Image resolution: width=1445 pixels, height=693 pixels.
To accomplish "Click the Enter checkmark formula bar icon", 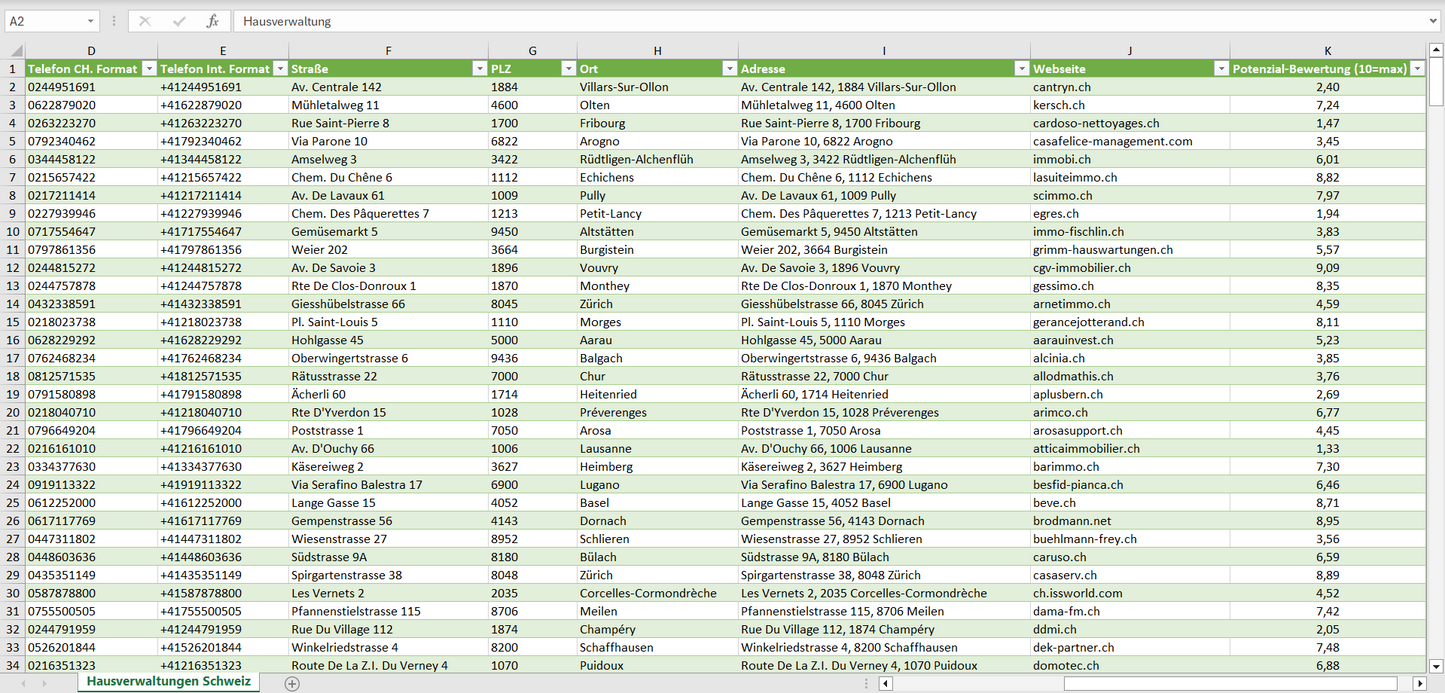I will pos(179,21).
